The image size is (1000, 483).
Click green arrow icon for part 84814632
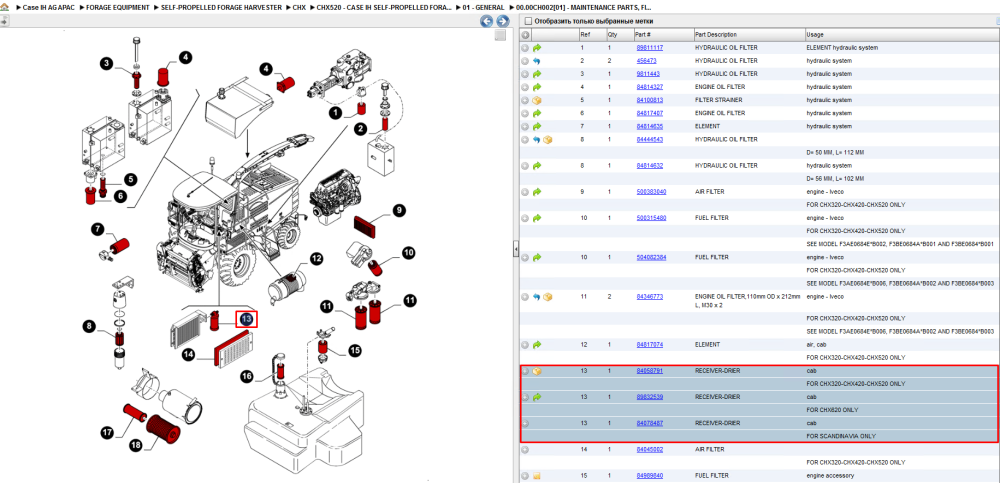tap(537, 165)
